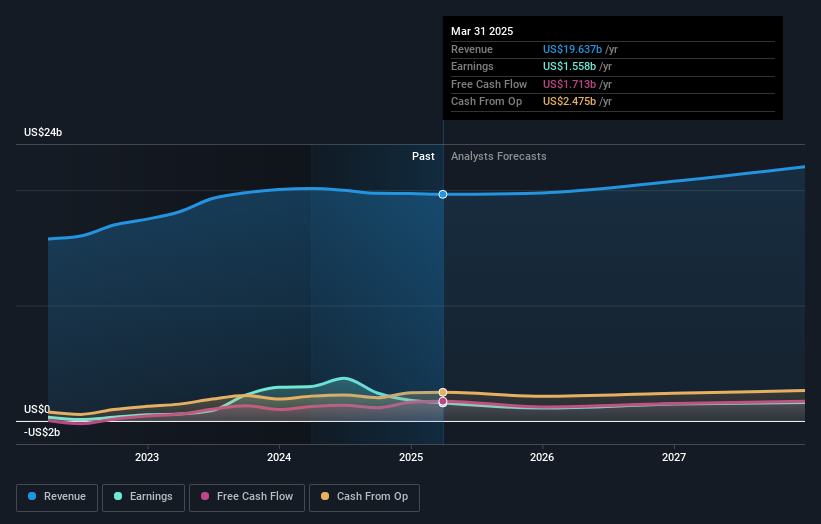Click the teal Earnings legend dot
Screen dimensions: 821x524
pos(118,496)
